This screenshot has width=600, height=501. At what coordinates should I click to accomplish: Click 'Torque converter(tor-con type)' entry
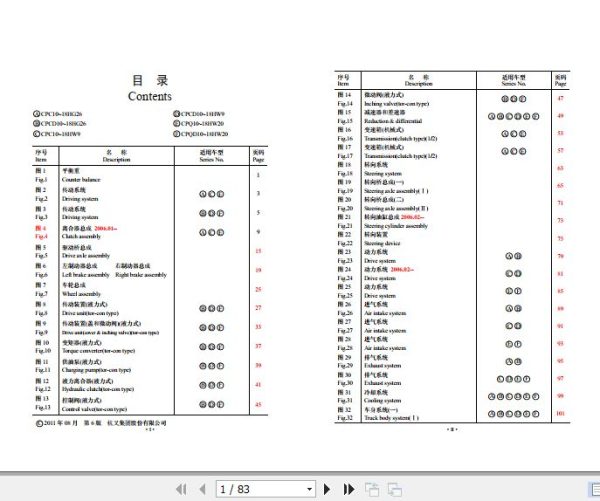(x=98, y=351)
